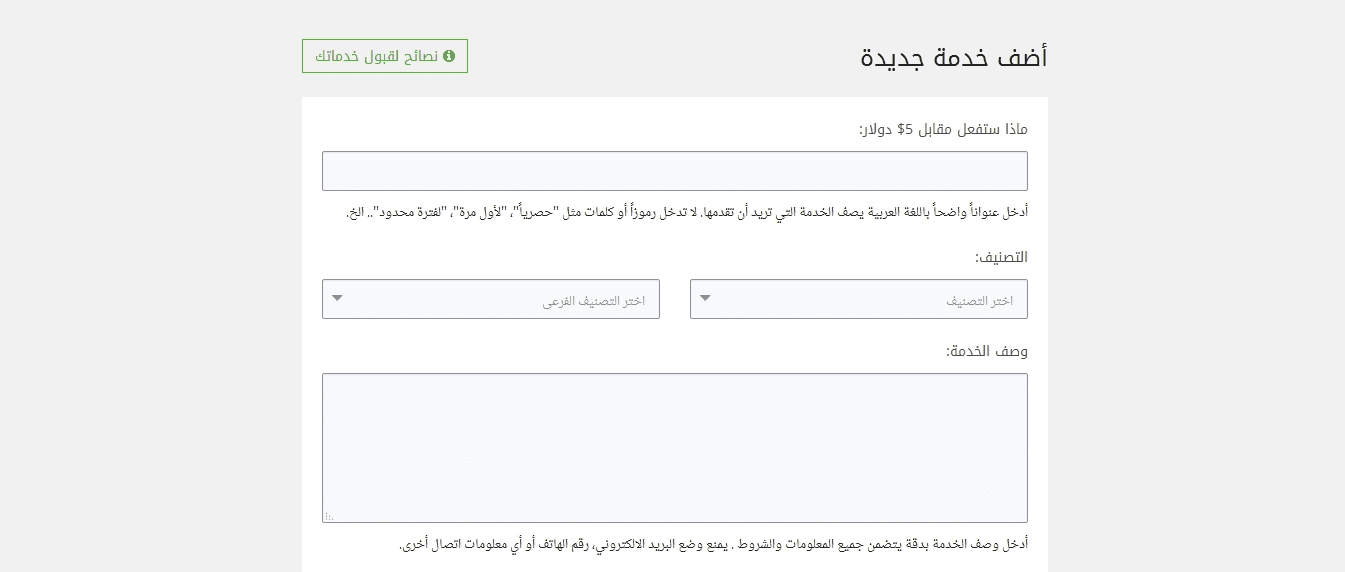
Task: Click the arrow of the subcategory dropdown
Action: tap(338, 298)
